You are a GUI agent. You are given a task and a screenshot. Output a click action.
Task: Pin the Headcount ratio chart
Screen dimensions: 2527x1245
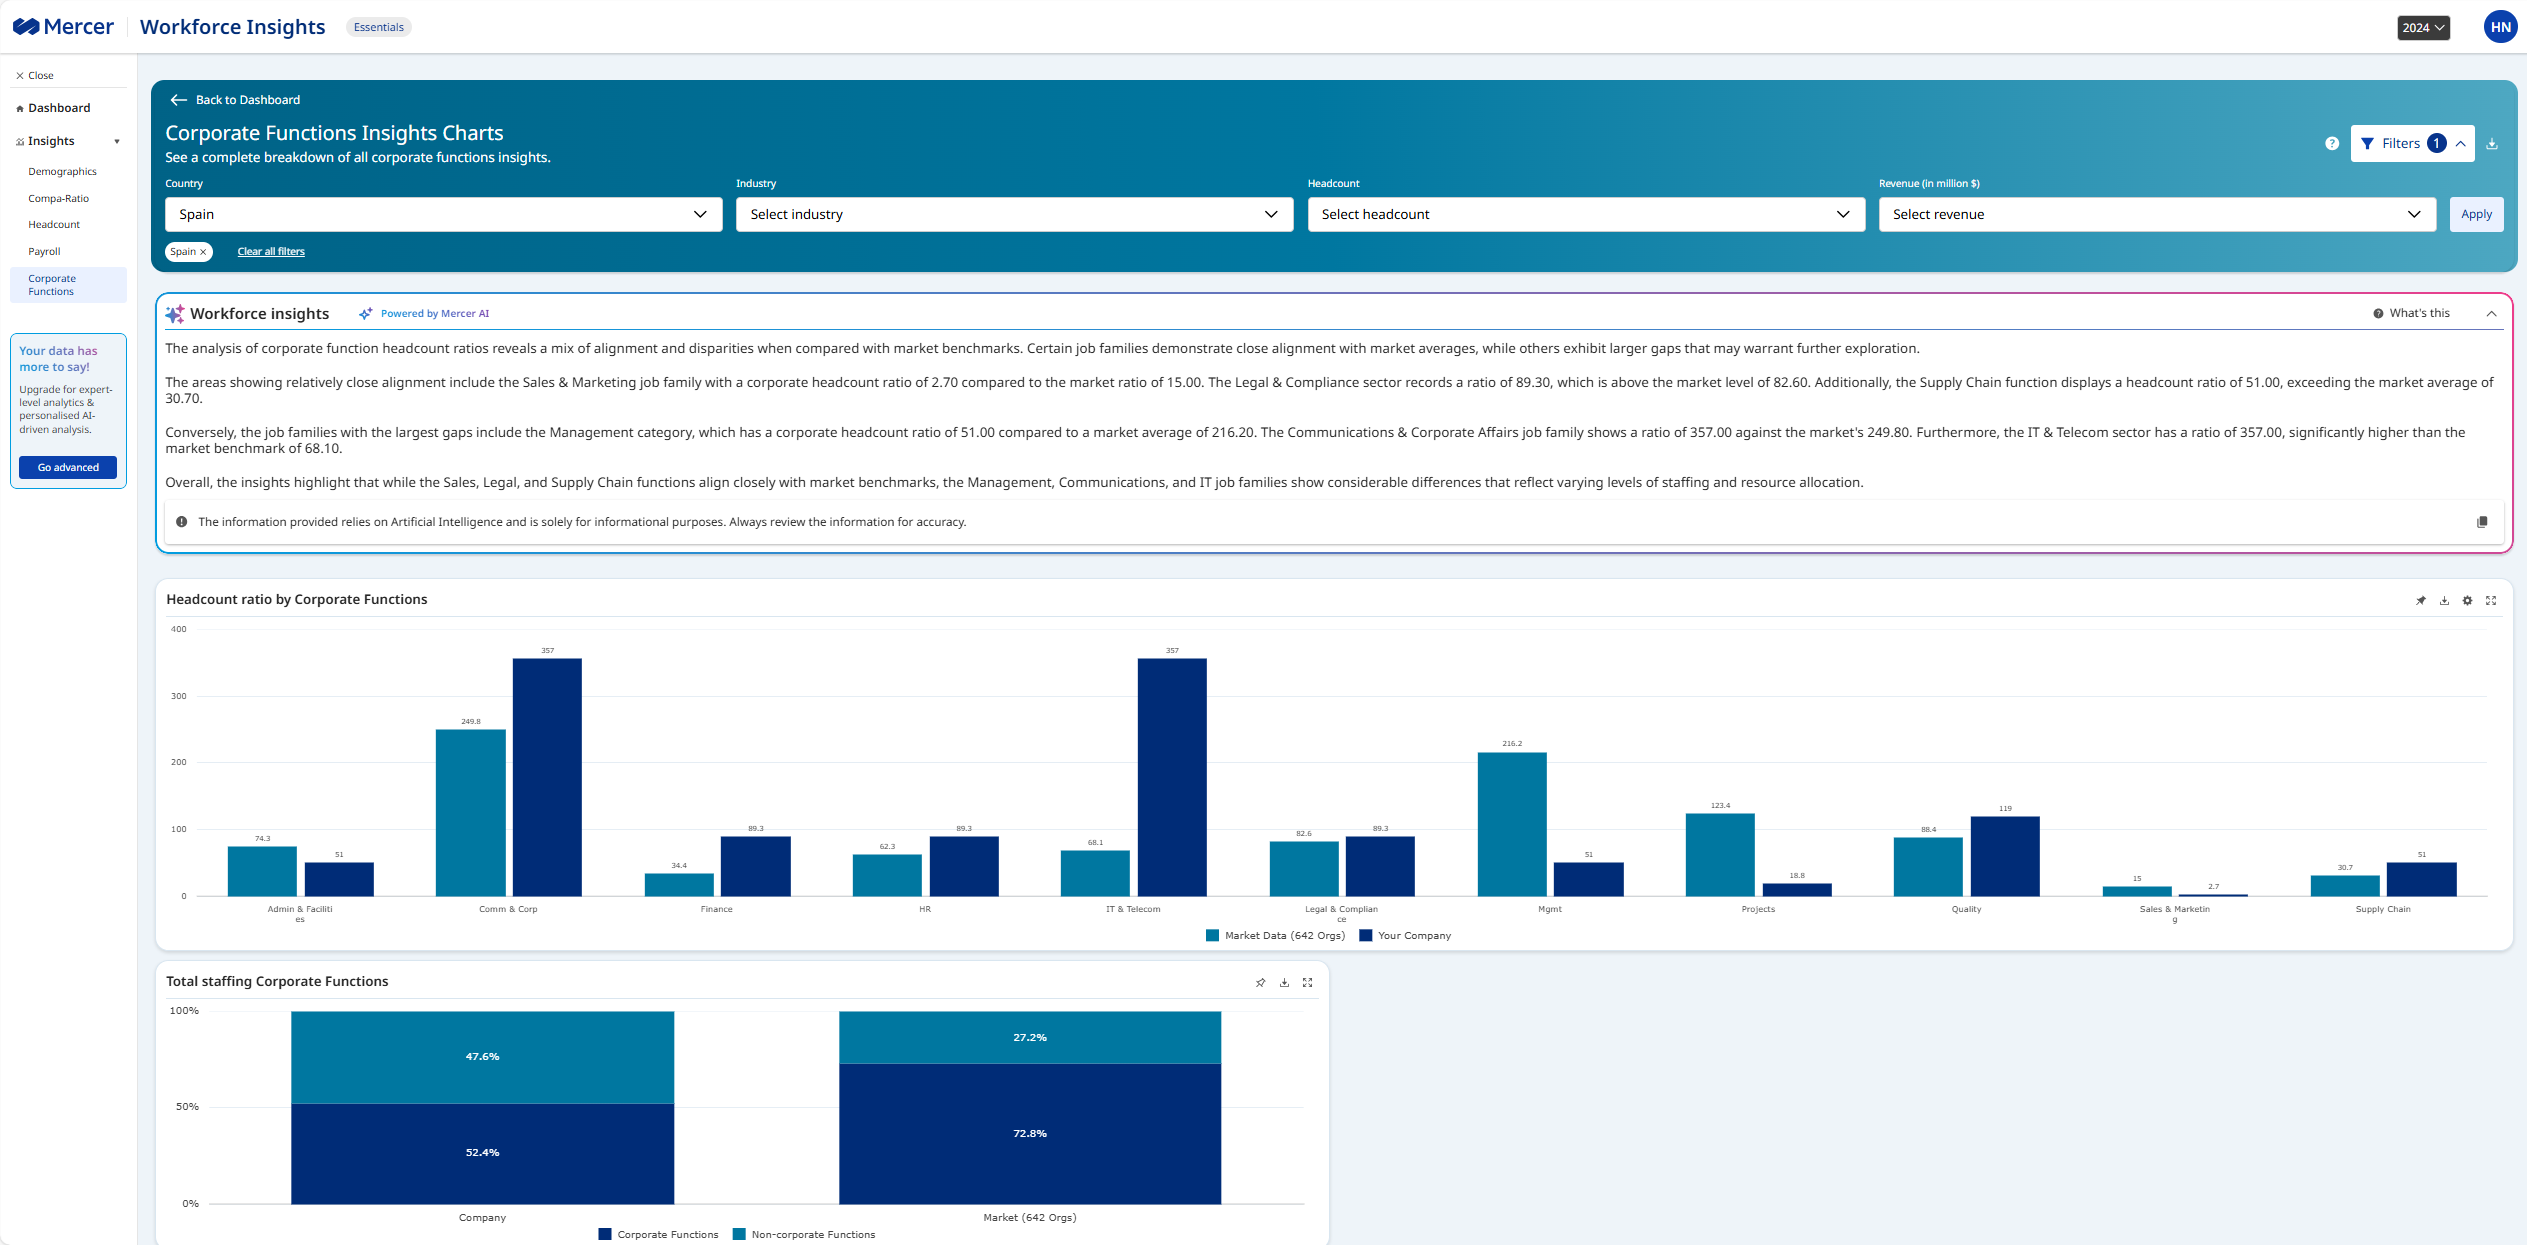[x=2421, y=601]
